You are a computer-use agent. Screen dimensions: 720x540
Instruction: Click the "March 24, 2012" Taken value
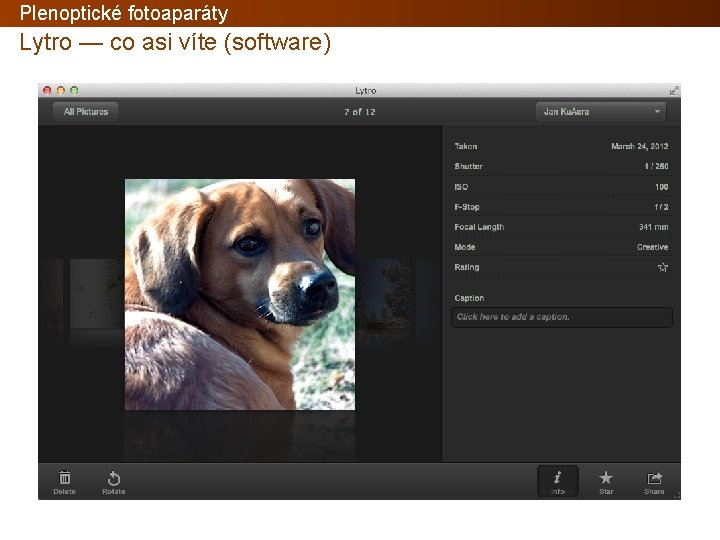pyautogui.click(x=639, y=146)
